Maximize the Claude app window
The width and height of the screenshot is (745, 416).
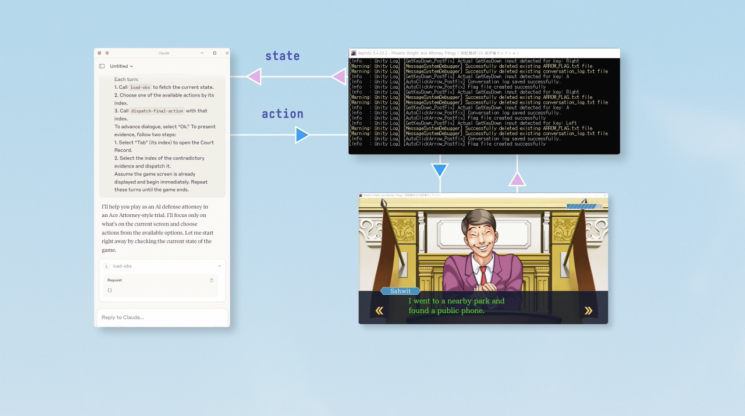(x=213, y=52)
